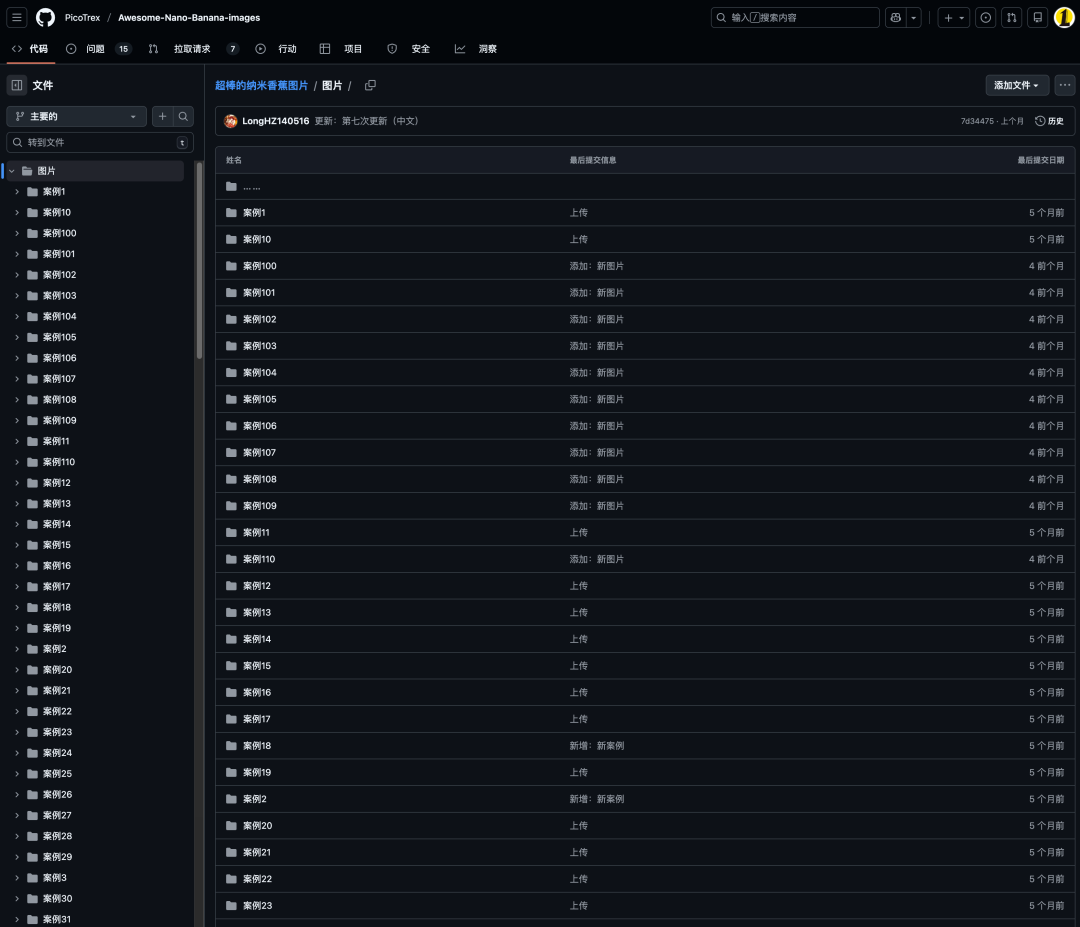Open the 超棒的纳米香蕉图片 breadcrumb link

point(261,86)
